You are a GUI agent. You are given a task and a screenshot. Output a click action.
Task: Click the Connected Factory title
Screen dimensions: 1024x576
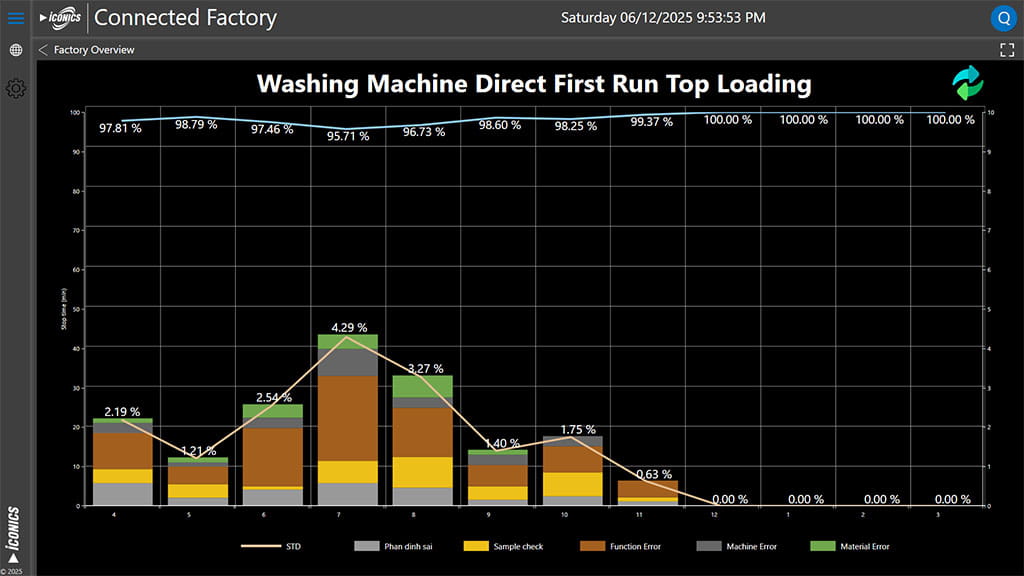click(185, 18)
